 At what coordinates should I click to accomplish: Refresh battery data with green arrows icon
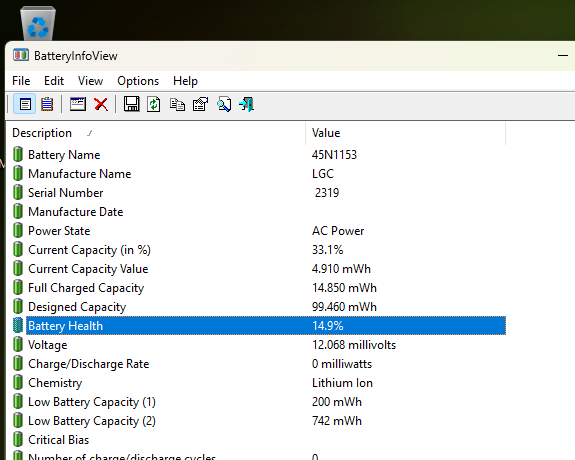tap(154, 105)
